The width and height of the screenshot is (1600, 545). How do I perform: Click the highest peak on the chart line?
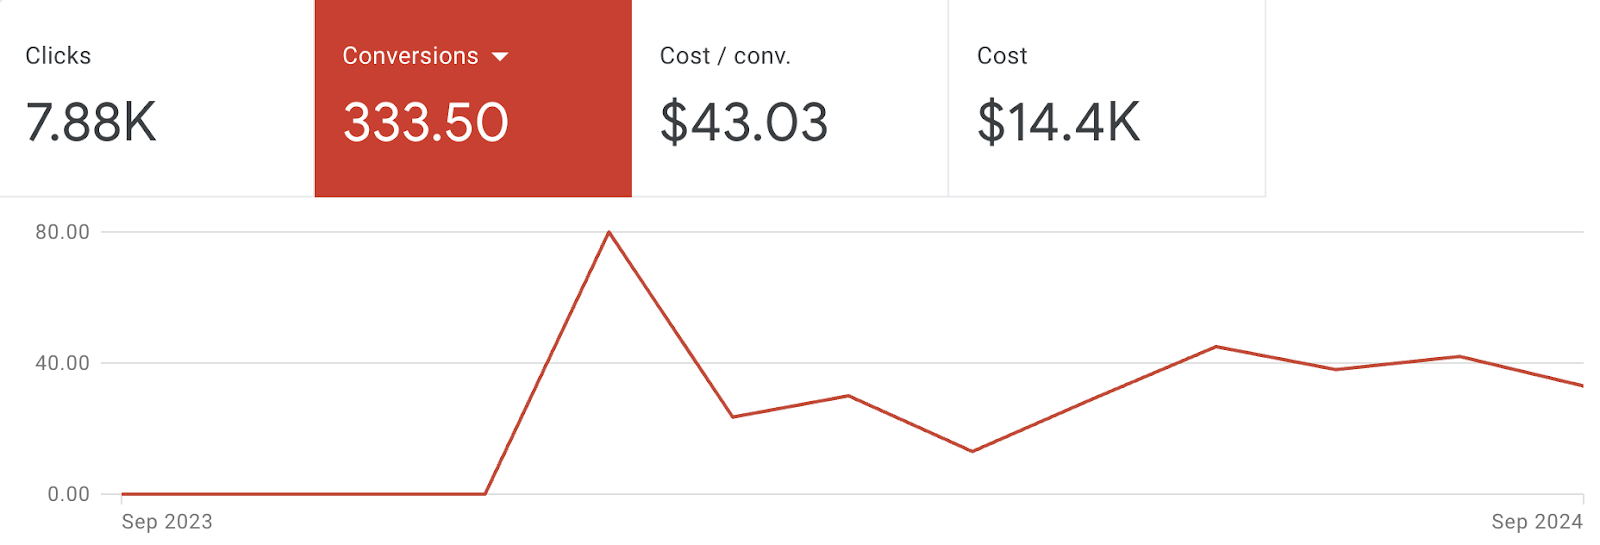coord(609,232)
